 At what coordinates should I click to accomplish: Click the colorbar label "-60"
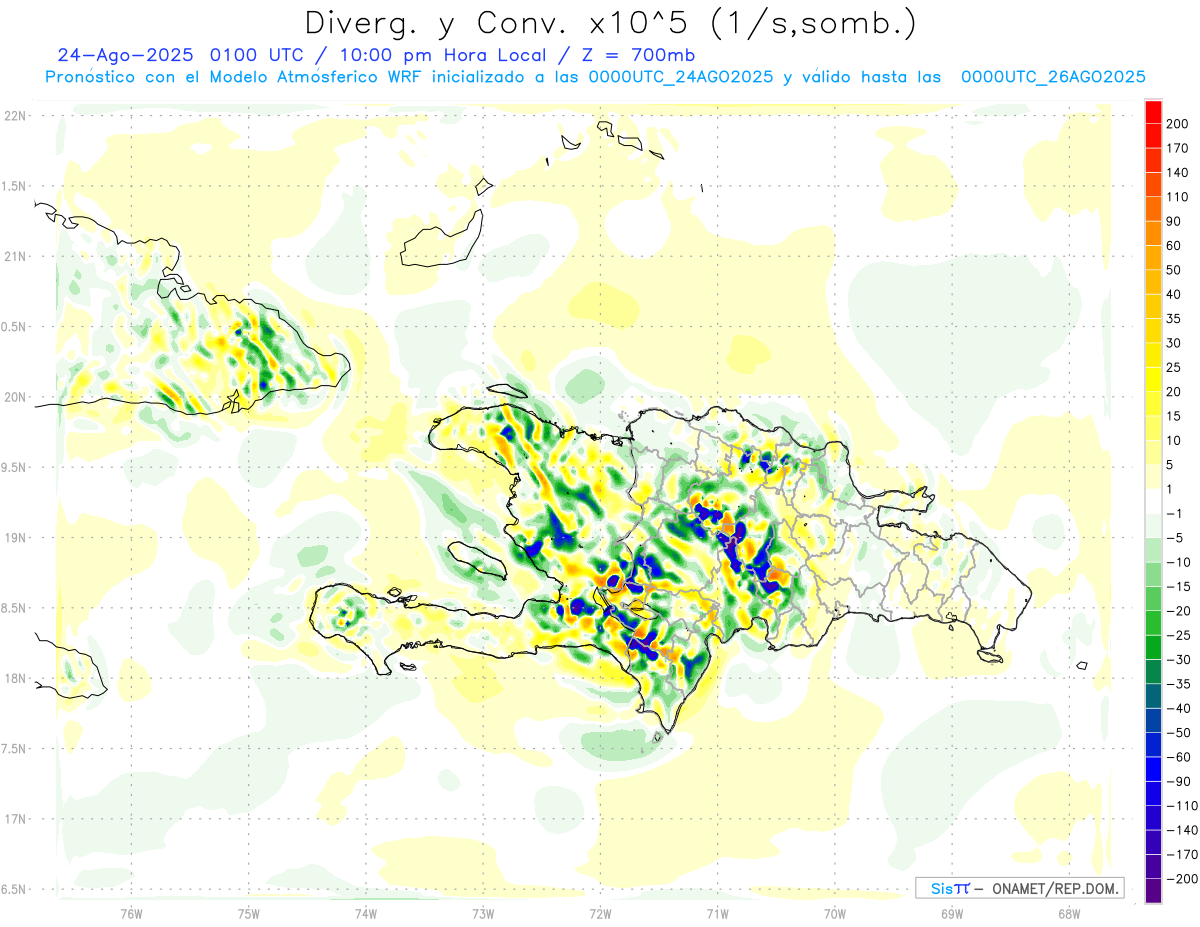(x=1179, y=757)
